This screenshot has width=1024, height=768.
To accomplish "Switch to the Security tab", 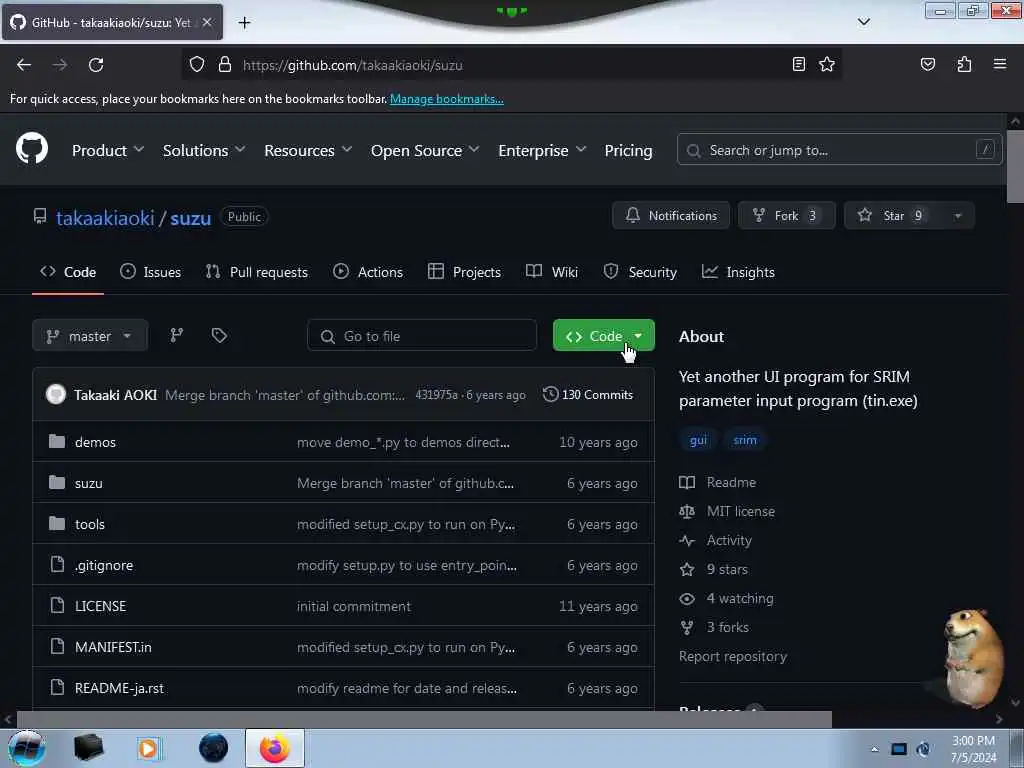I will 640,272.
